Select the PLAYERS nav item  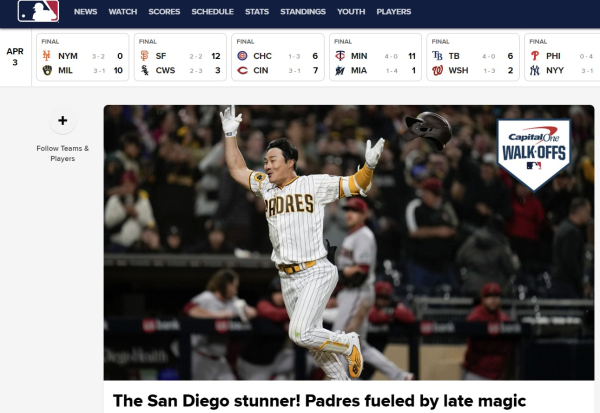click(394, 12)
